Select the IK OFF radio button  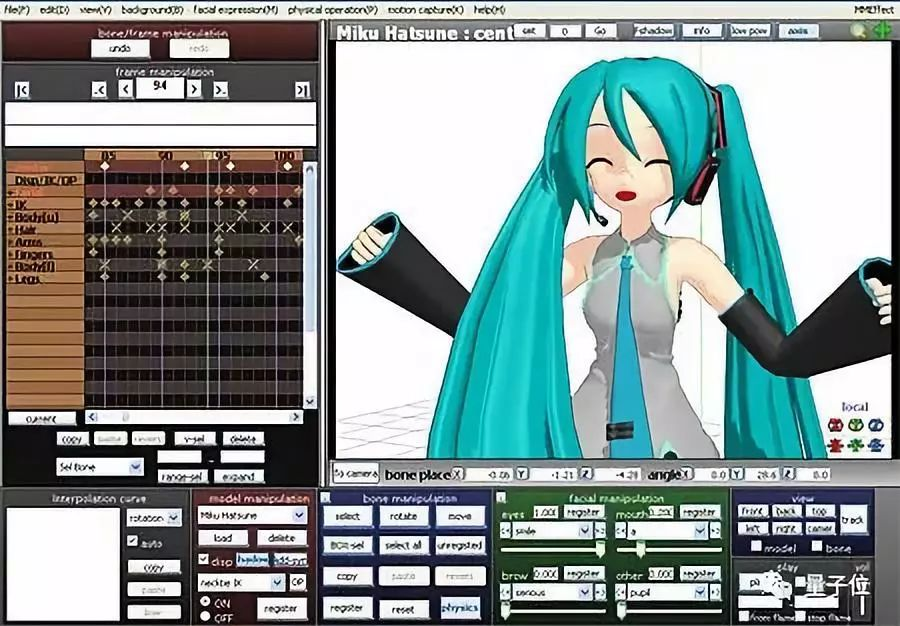205,616
